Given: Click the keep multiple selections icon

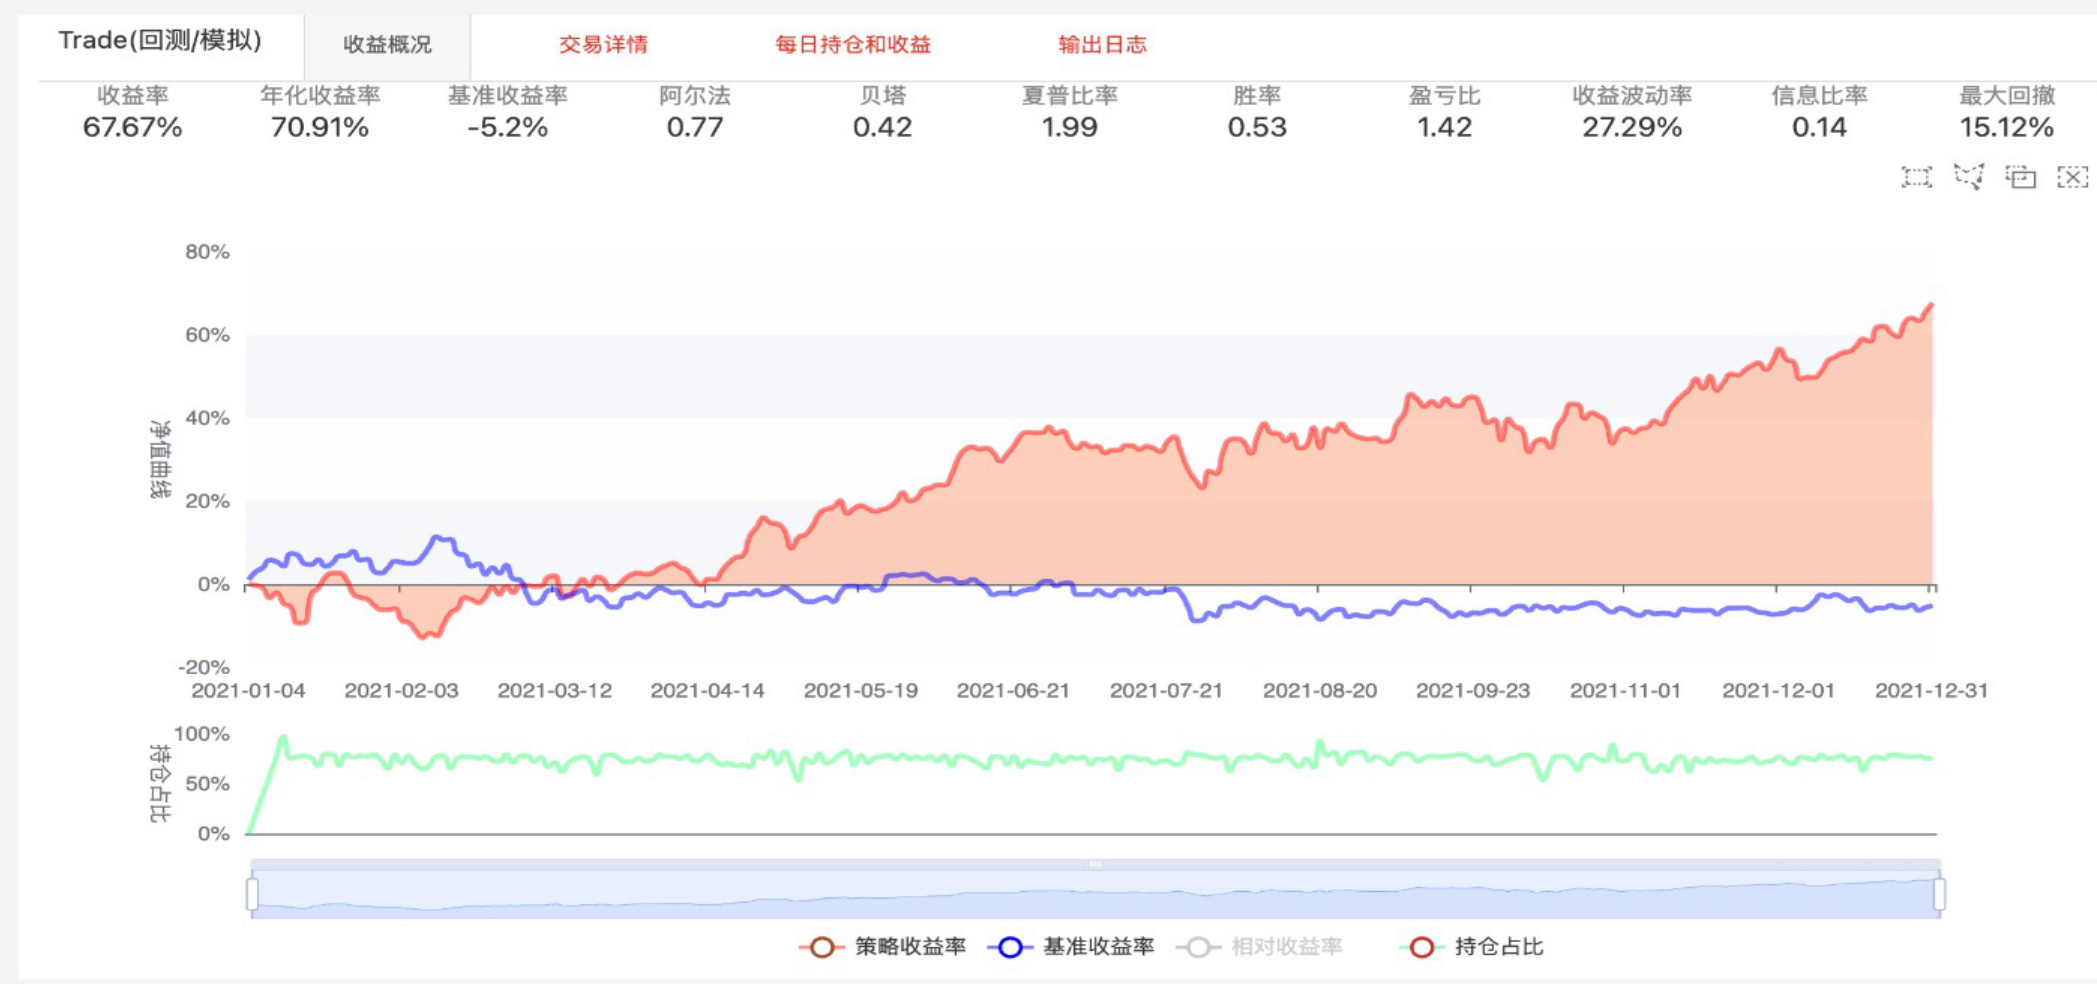Looking at the screenshot, I should tap(2020, 177).
